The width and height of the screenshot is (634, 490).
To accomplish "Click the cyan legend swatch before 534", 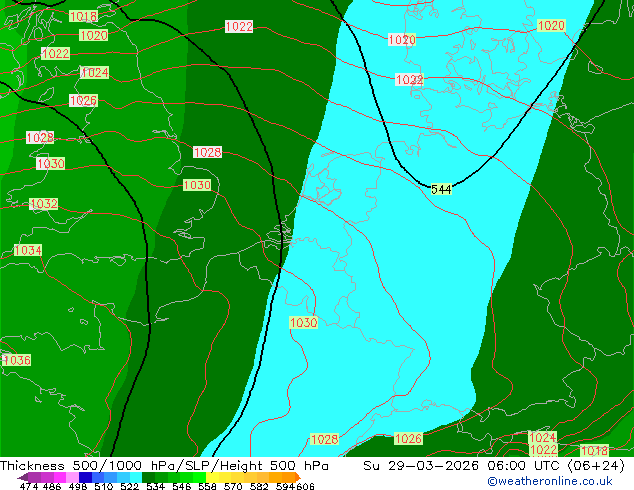I will pos(136,477).
